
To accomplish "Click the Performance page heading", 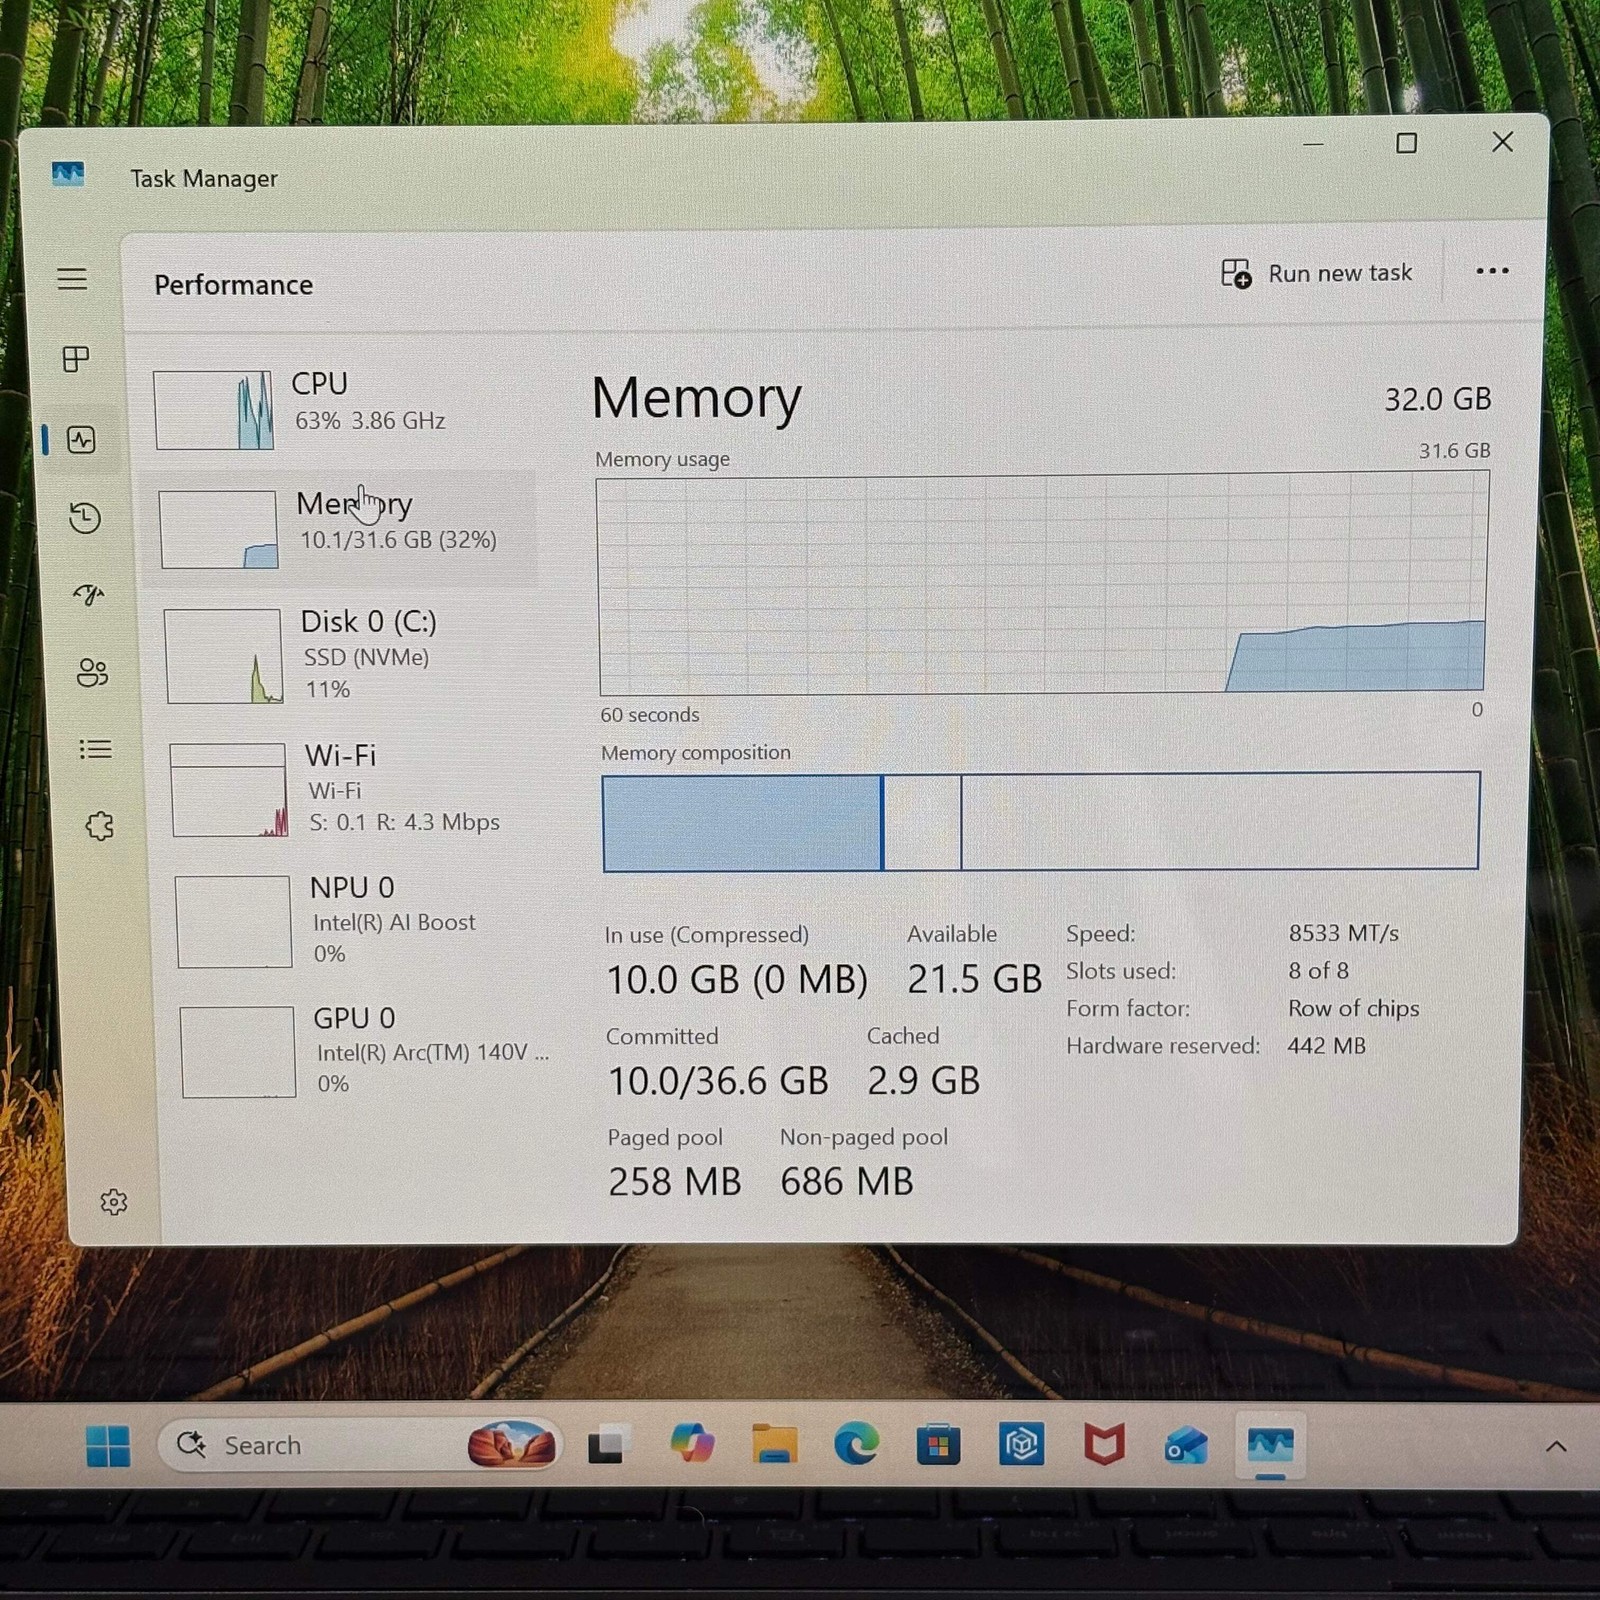I will [x=233, y=285].
